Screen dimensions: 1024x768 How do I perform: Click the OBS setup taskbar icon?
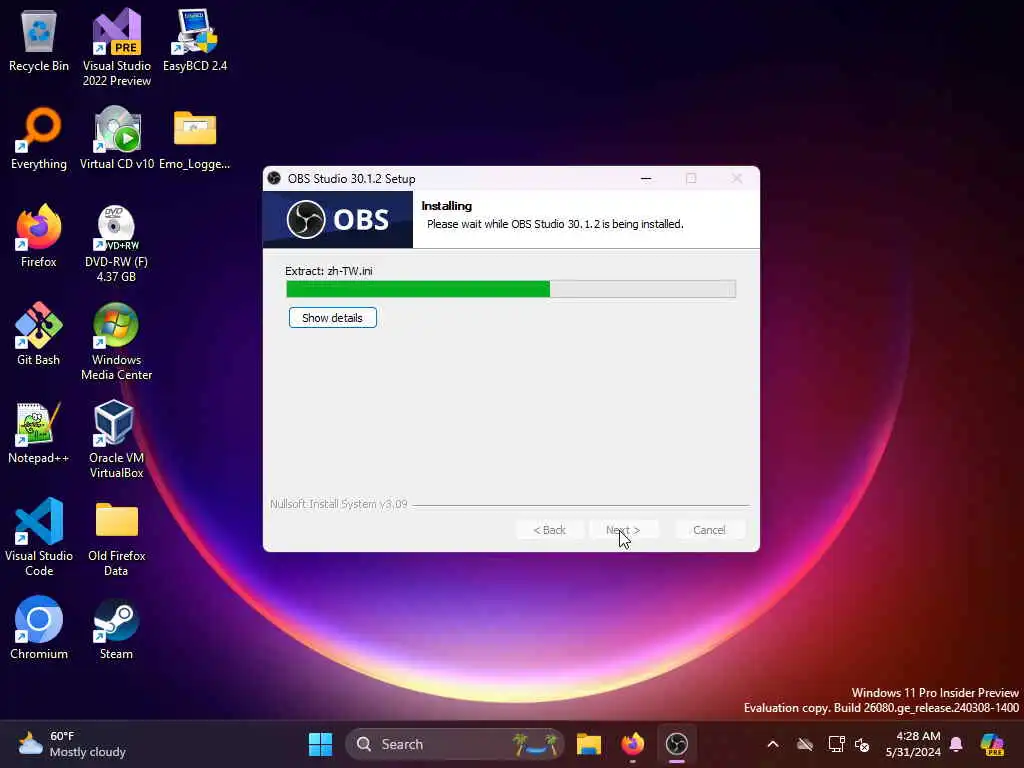pos(677,744)
